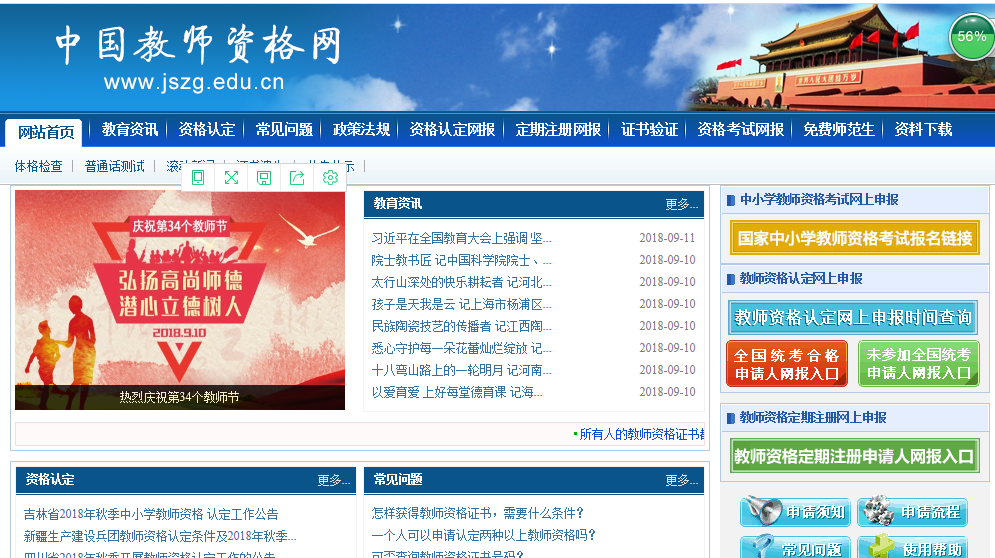Screen dimensions: 995x558
Task: Open the 政策法规 menu item
Action: click(x=361, y=130)
